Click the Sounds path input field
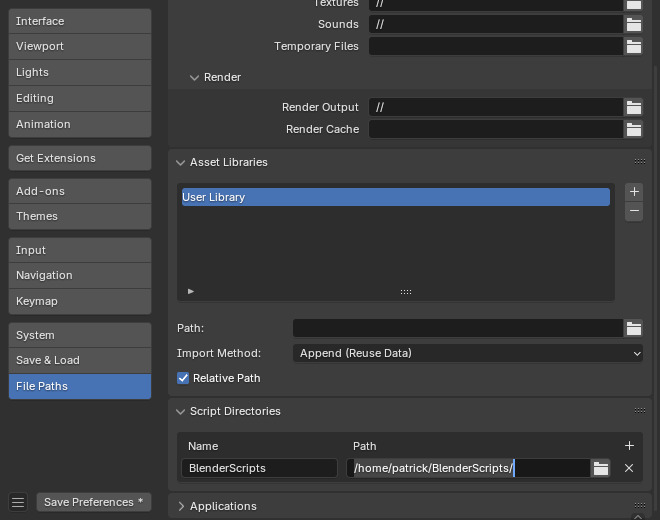Viewport: 660px width, 520px height. (496, 24)
